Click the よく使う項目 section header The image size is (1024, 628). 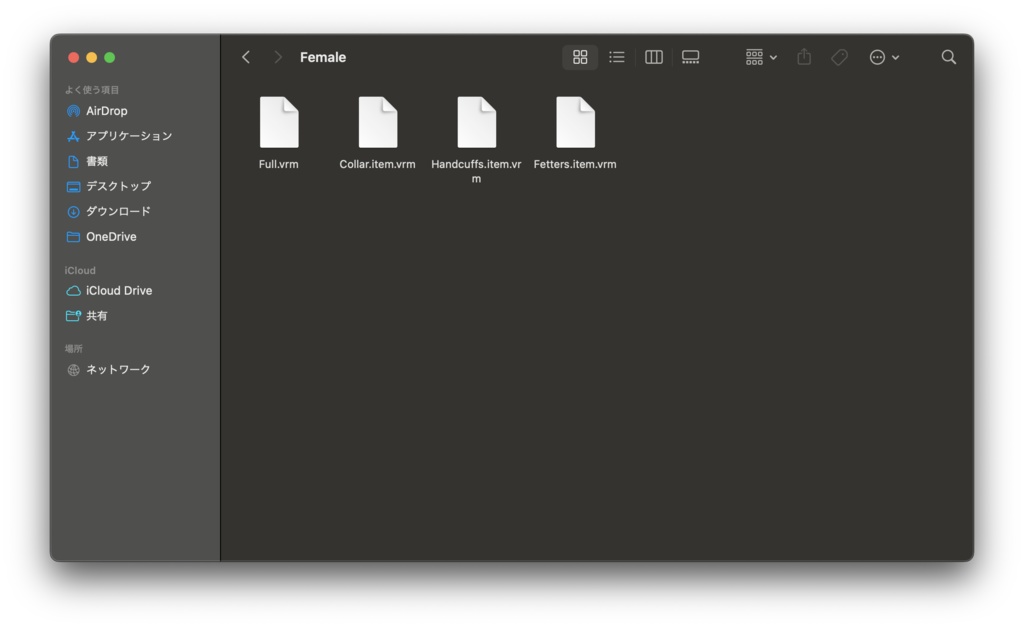point(91,90)
